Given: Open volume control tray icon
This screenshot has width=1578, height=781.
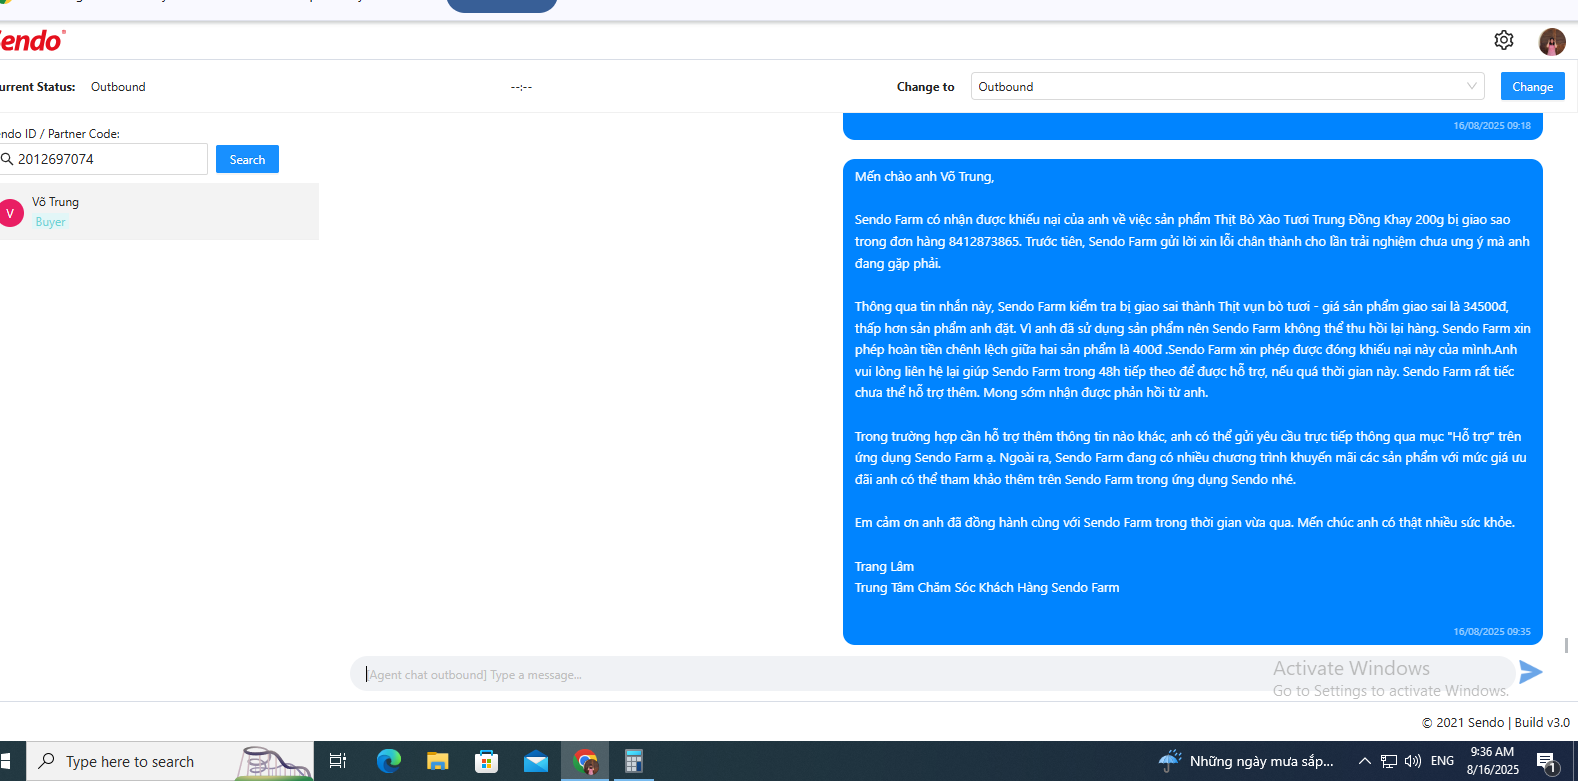Looking at the screenshot, I should (1413, 761).
